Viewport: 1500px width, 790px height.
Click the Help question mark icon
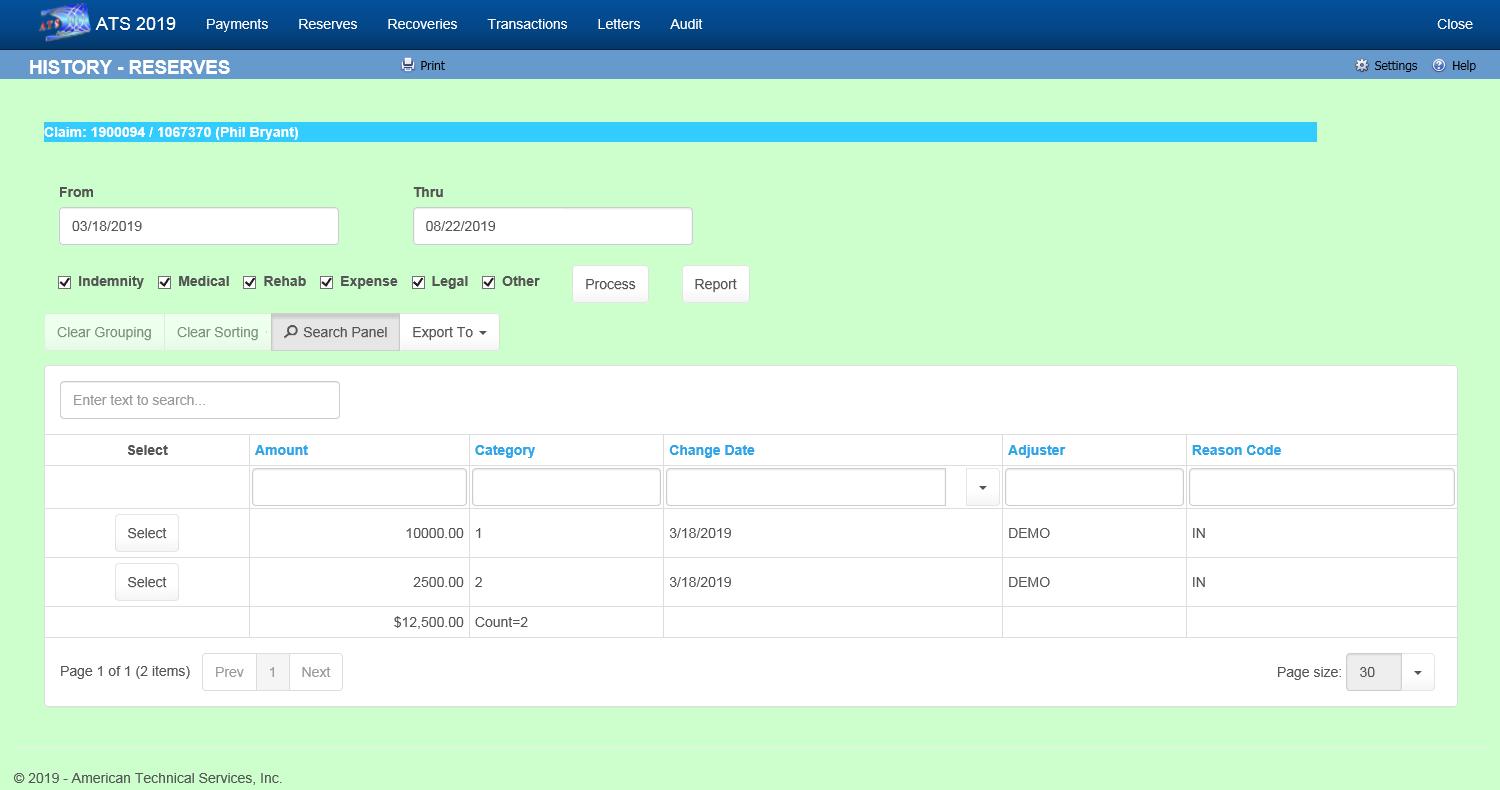[x=1439, y=65]
